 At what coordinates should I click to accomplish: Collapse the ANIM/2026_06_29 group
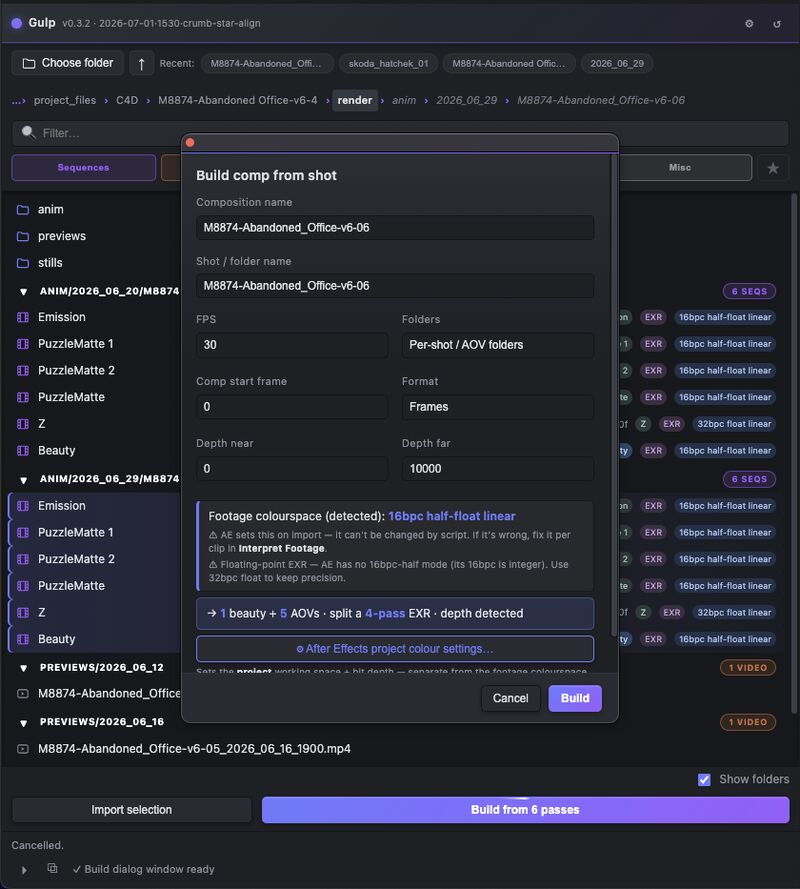click(23, 480)
